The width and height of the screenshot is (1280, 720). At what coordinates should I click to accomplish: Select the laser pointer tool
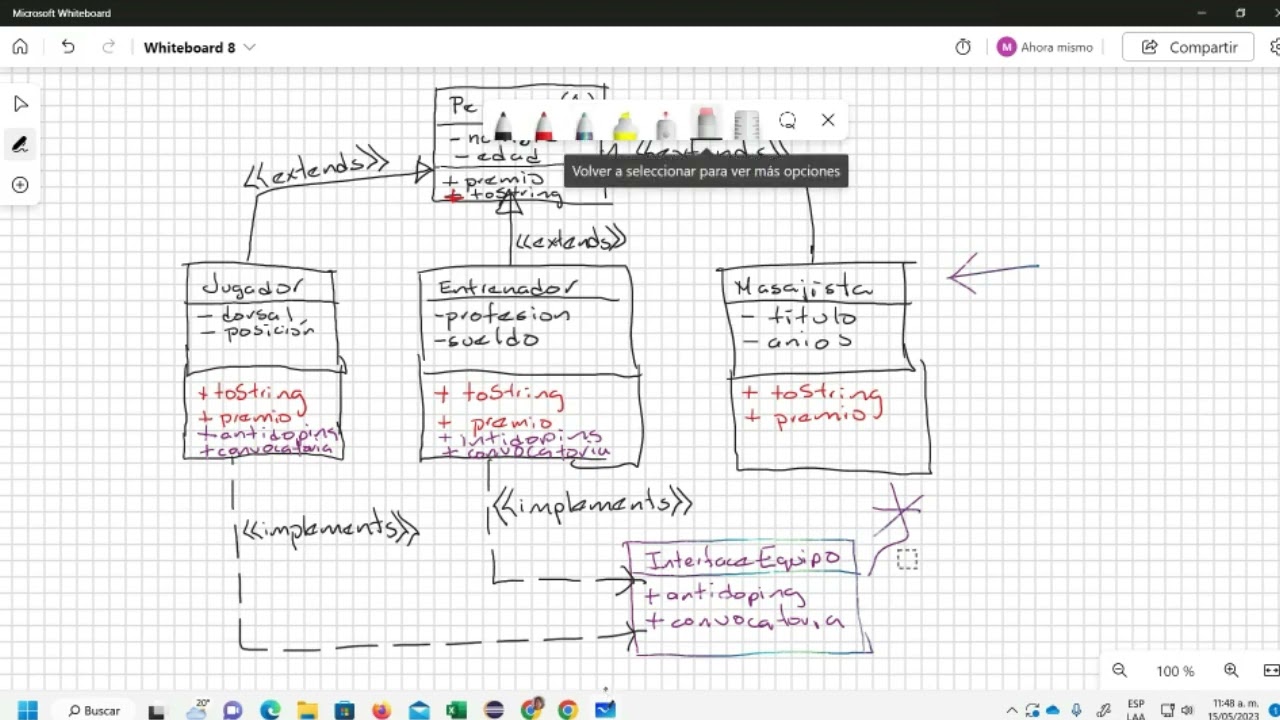tap(665, 125)
